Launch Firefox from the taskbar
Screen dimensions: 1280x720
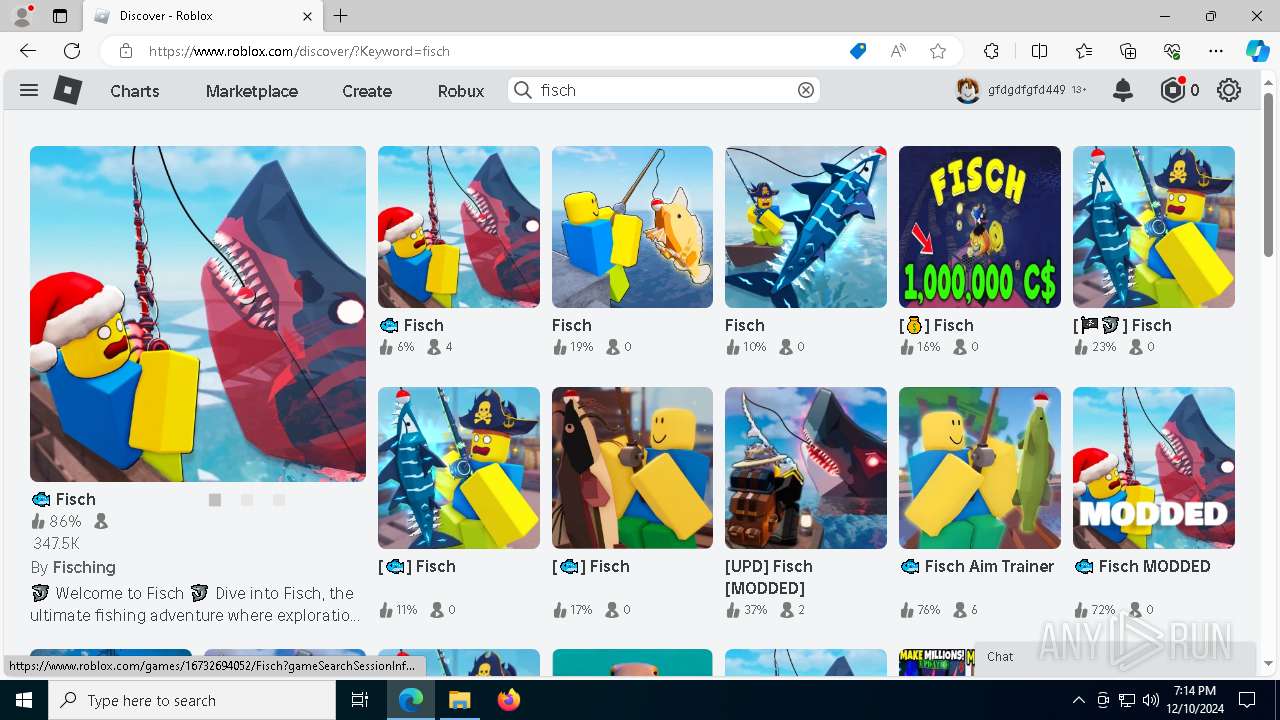pos(509,700)
